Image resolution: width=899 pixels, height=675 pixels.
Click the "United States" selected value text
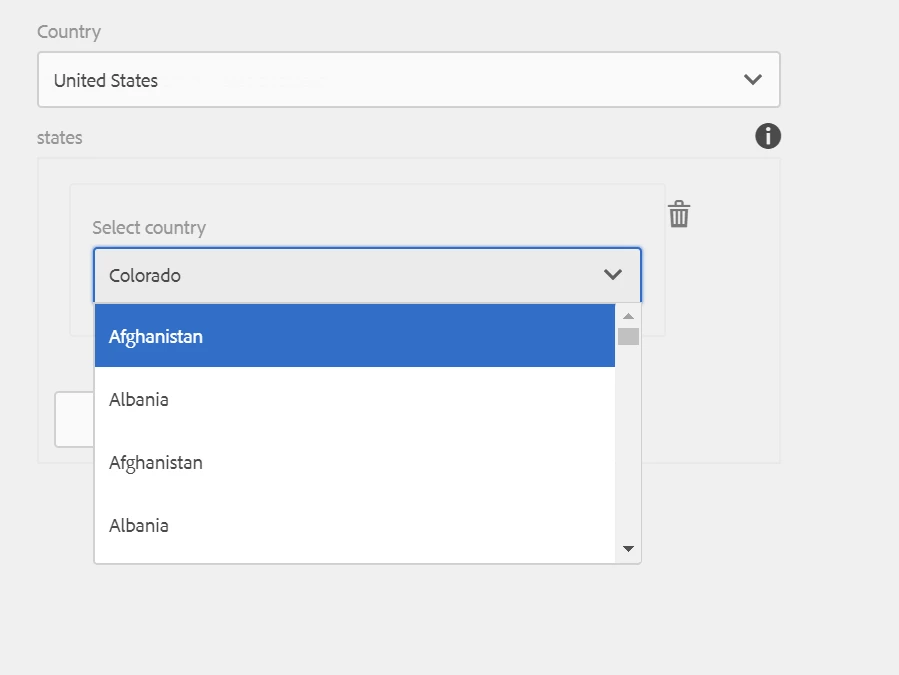105,80
